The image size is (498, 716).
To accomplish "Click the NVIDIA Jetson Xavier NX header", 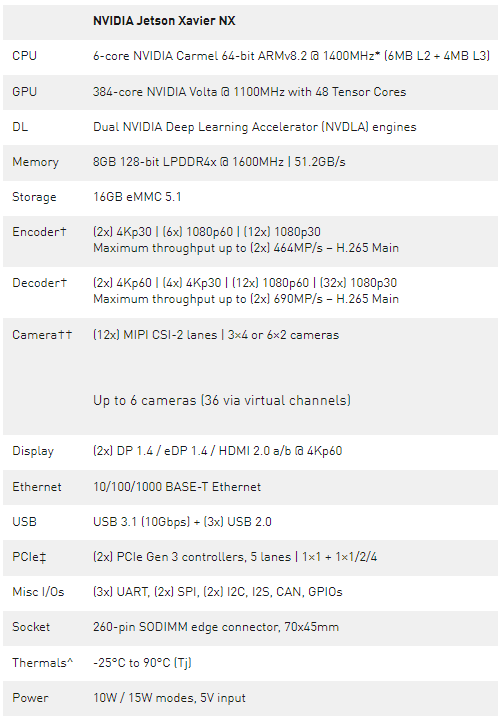I will click(x=164, y=21).
